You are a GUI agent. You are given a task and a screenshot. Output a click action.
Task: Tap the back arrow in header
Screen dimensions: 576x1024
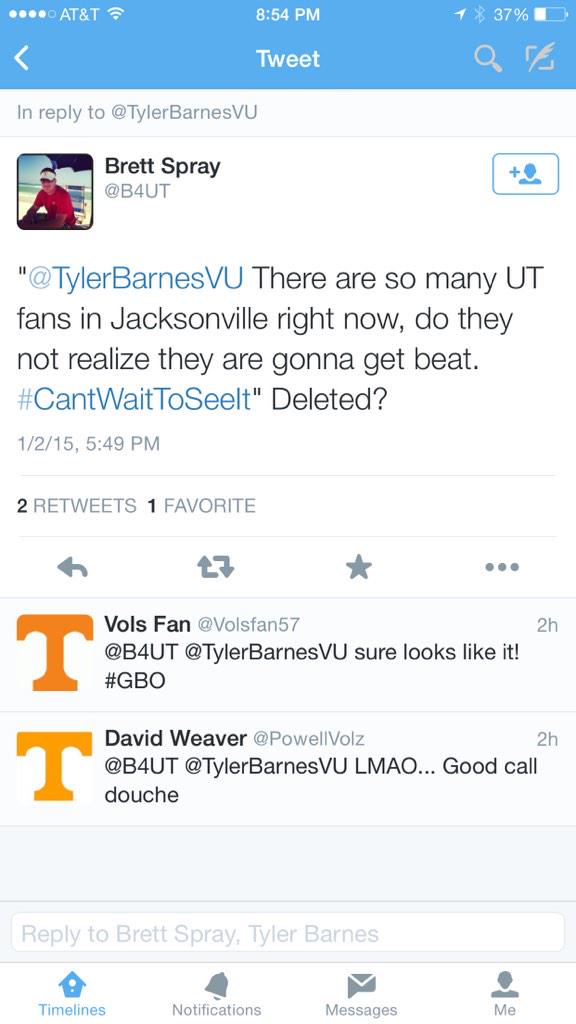[x=22, y=59]
